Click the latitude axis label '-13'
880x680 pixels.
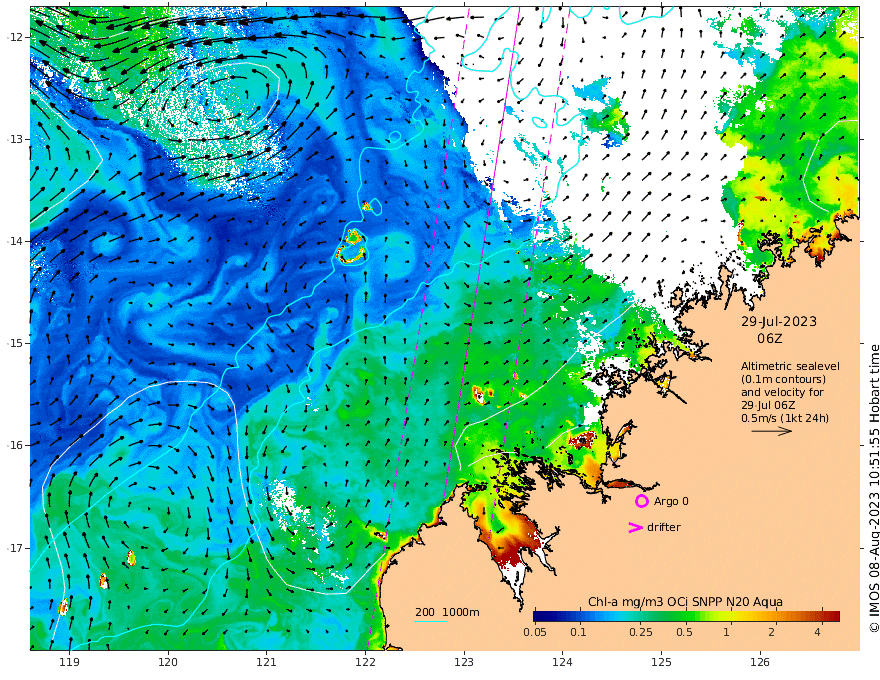(15, 139)
